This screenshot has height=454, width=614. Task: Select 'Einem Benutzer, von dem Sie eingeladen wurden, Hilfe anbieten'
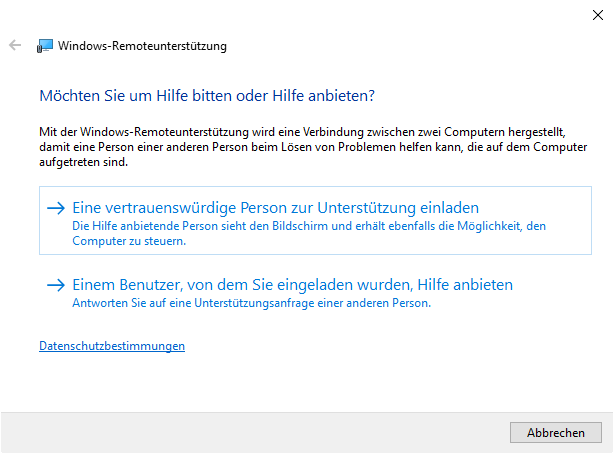point(293,285)
